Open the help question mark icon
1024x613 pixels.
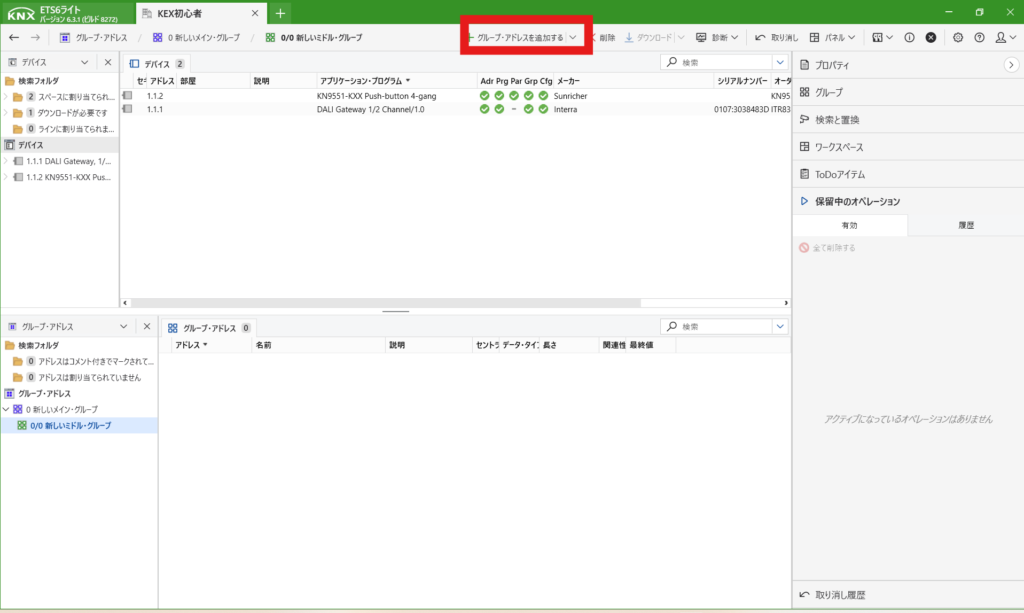[978, 37]
